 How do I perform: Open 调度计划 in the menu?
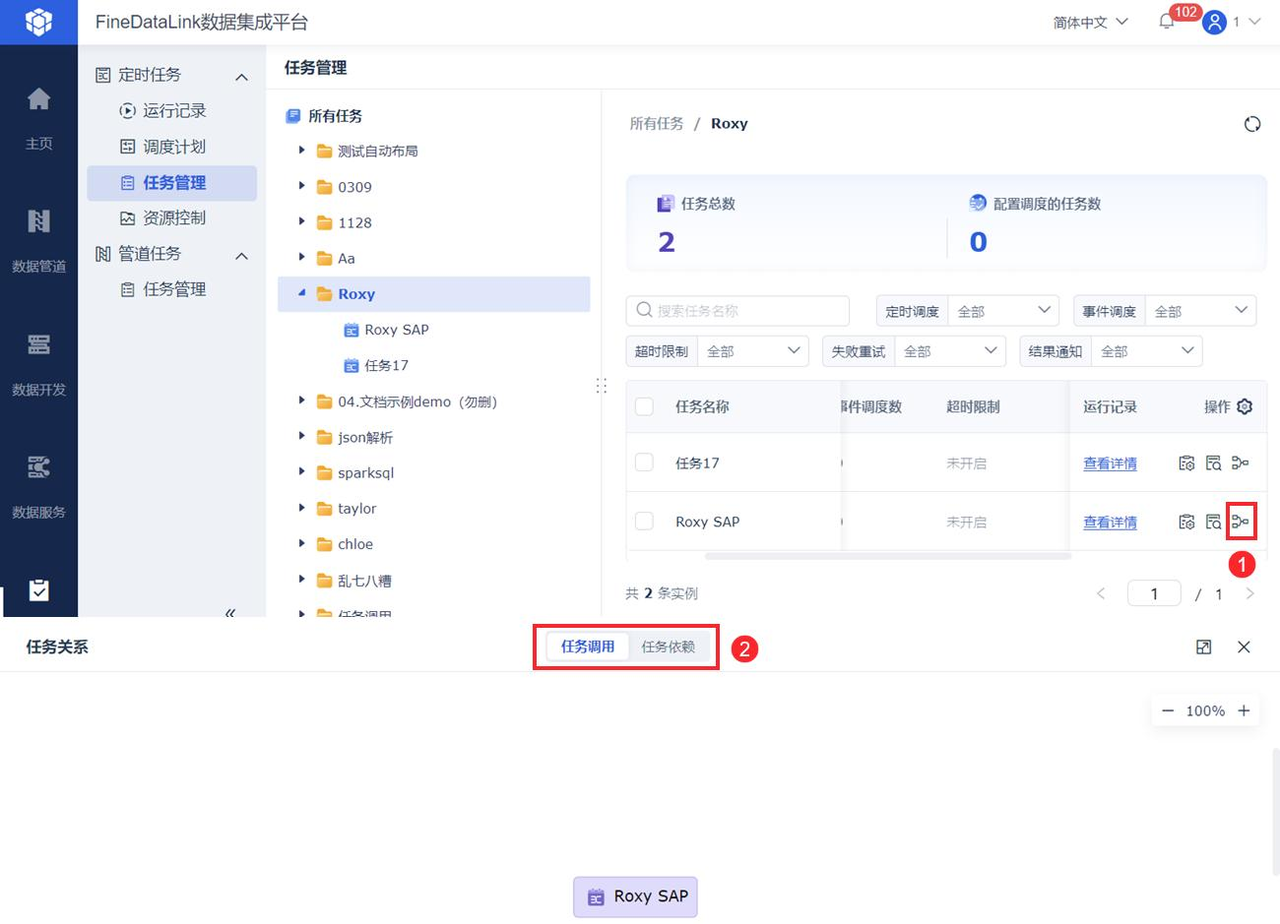[x=172, y=146]
